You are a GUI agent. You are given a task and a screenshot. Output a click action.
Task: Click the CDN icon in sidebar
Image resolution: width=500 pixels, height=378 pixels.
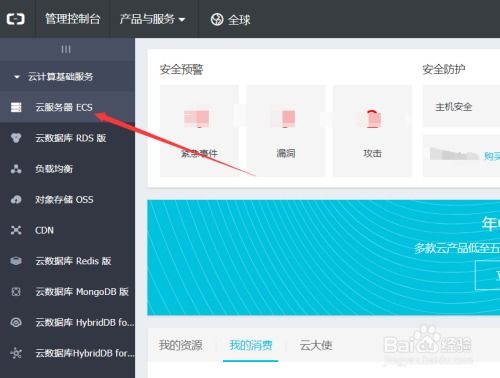coord(16,230)
